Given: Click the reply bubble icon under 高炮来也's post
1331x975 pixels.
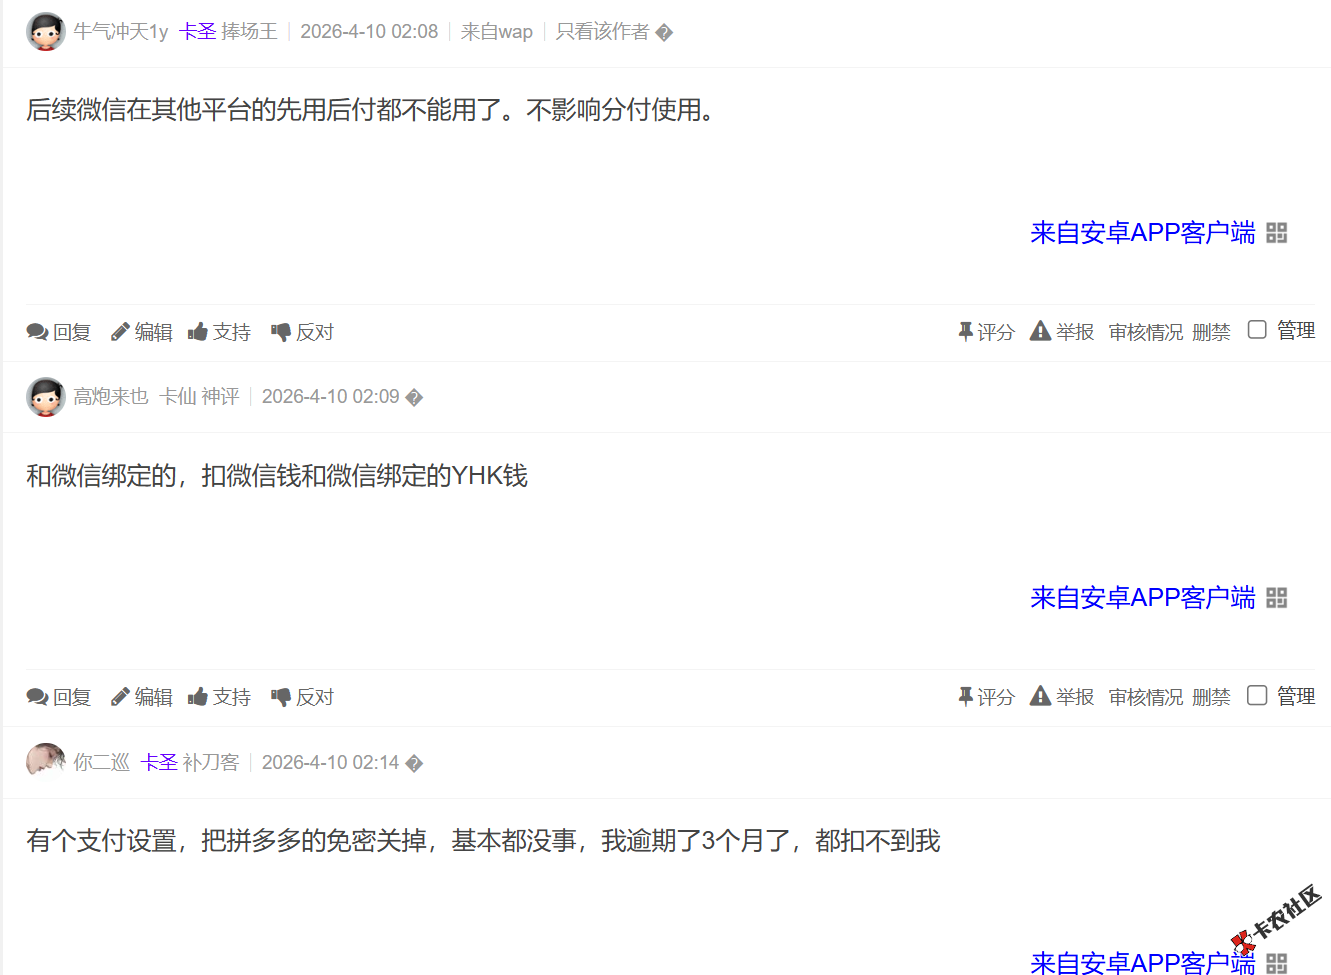Looking at the screenshot, I should point(37,696).
